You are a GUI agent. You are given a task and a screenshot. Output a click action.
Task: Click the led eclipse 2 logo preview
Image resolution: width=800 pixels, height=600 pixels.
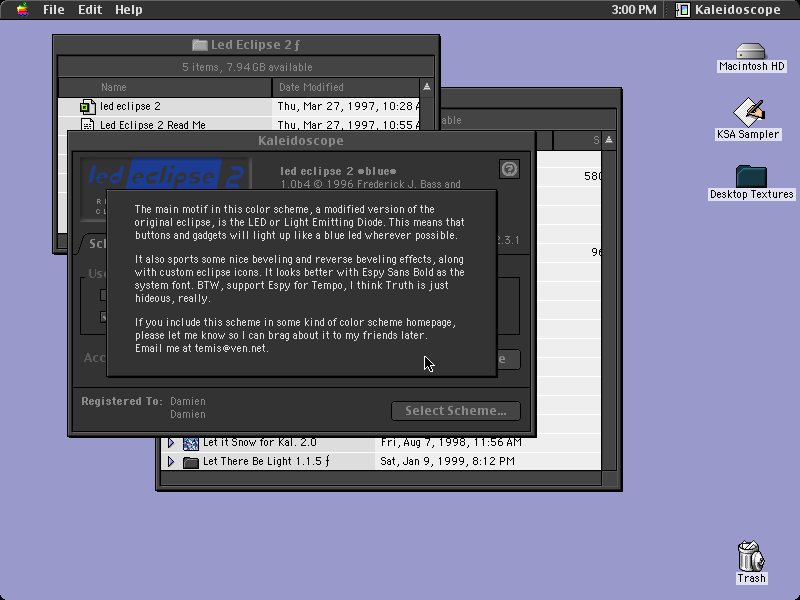[166, 174]
